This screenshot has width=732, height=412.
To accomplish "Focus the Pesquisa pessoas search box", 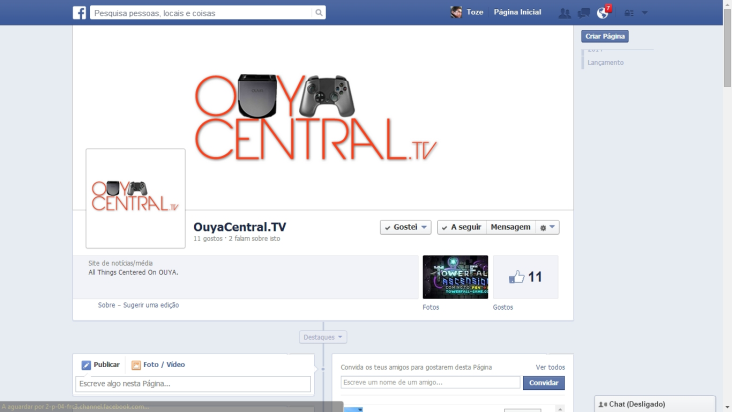I will tap(202, 13).
